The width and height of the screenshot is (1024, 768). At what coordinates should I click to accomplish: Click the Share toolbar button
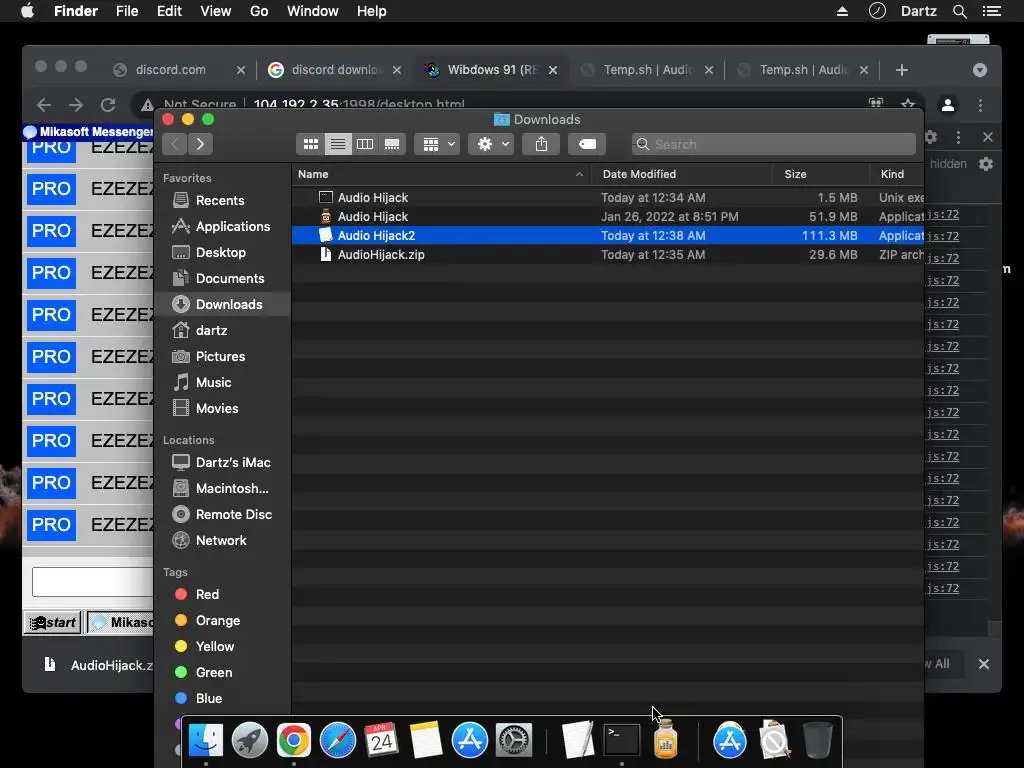pyautogui.click(x=541, y=144)
